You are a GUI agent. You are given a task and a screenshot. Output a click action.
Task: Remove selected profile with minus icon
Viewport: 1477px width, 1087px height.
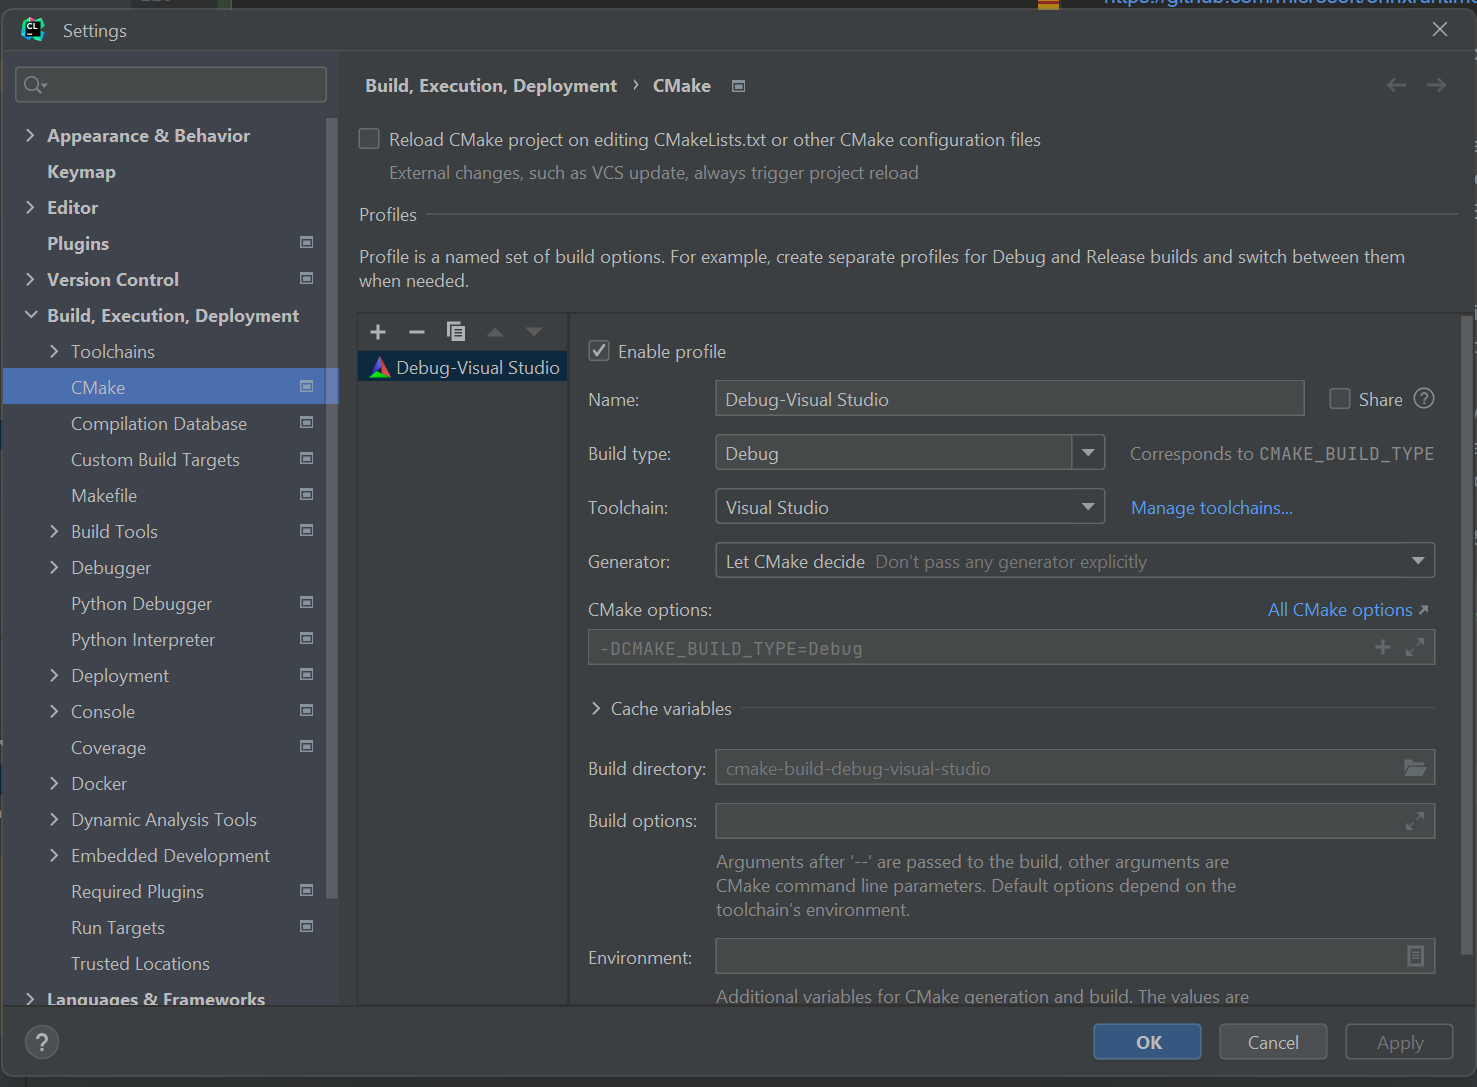417,332
